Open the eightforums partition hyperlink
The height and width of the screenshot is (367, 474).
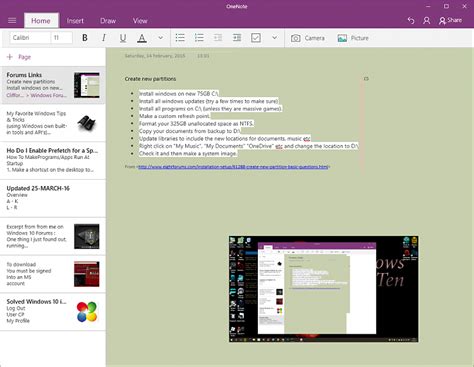233,167
